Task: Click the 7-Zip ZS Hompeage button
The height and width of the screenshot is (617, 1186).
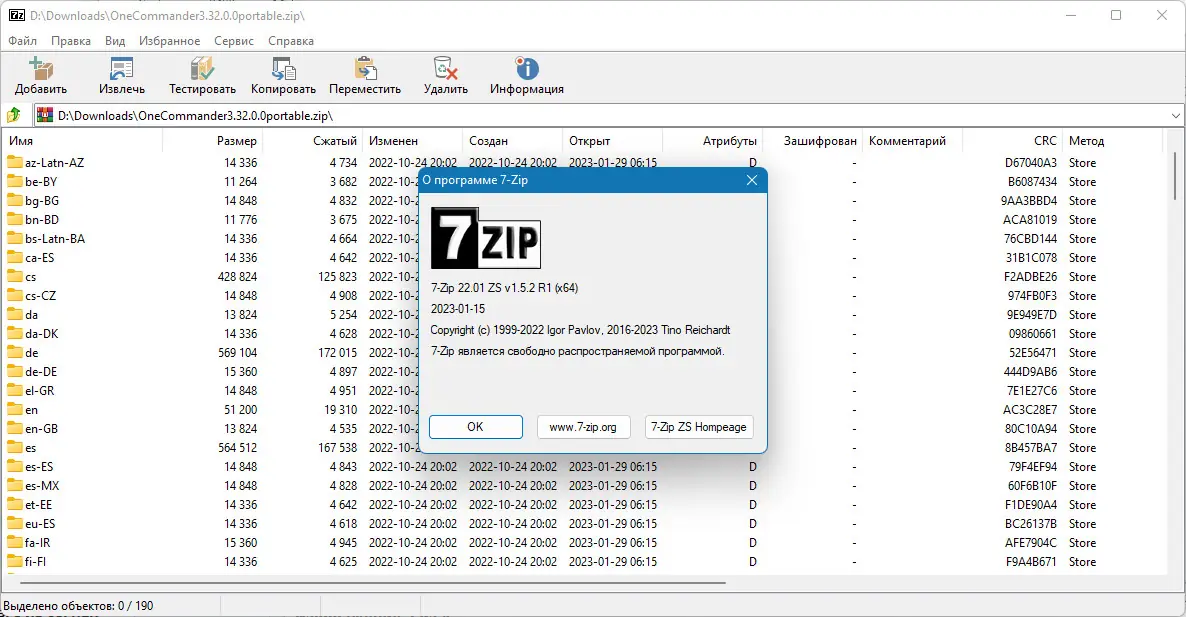Action: (x=699, y=426)
